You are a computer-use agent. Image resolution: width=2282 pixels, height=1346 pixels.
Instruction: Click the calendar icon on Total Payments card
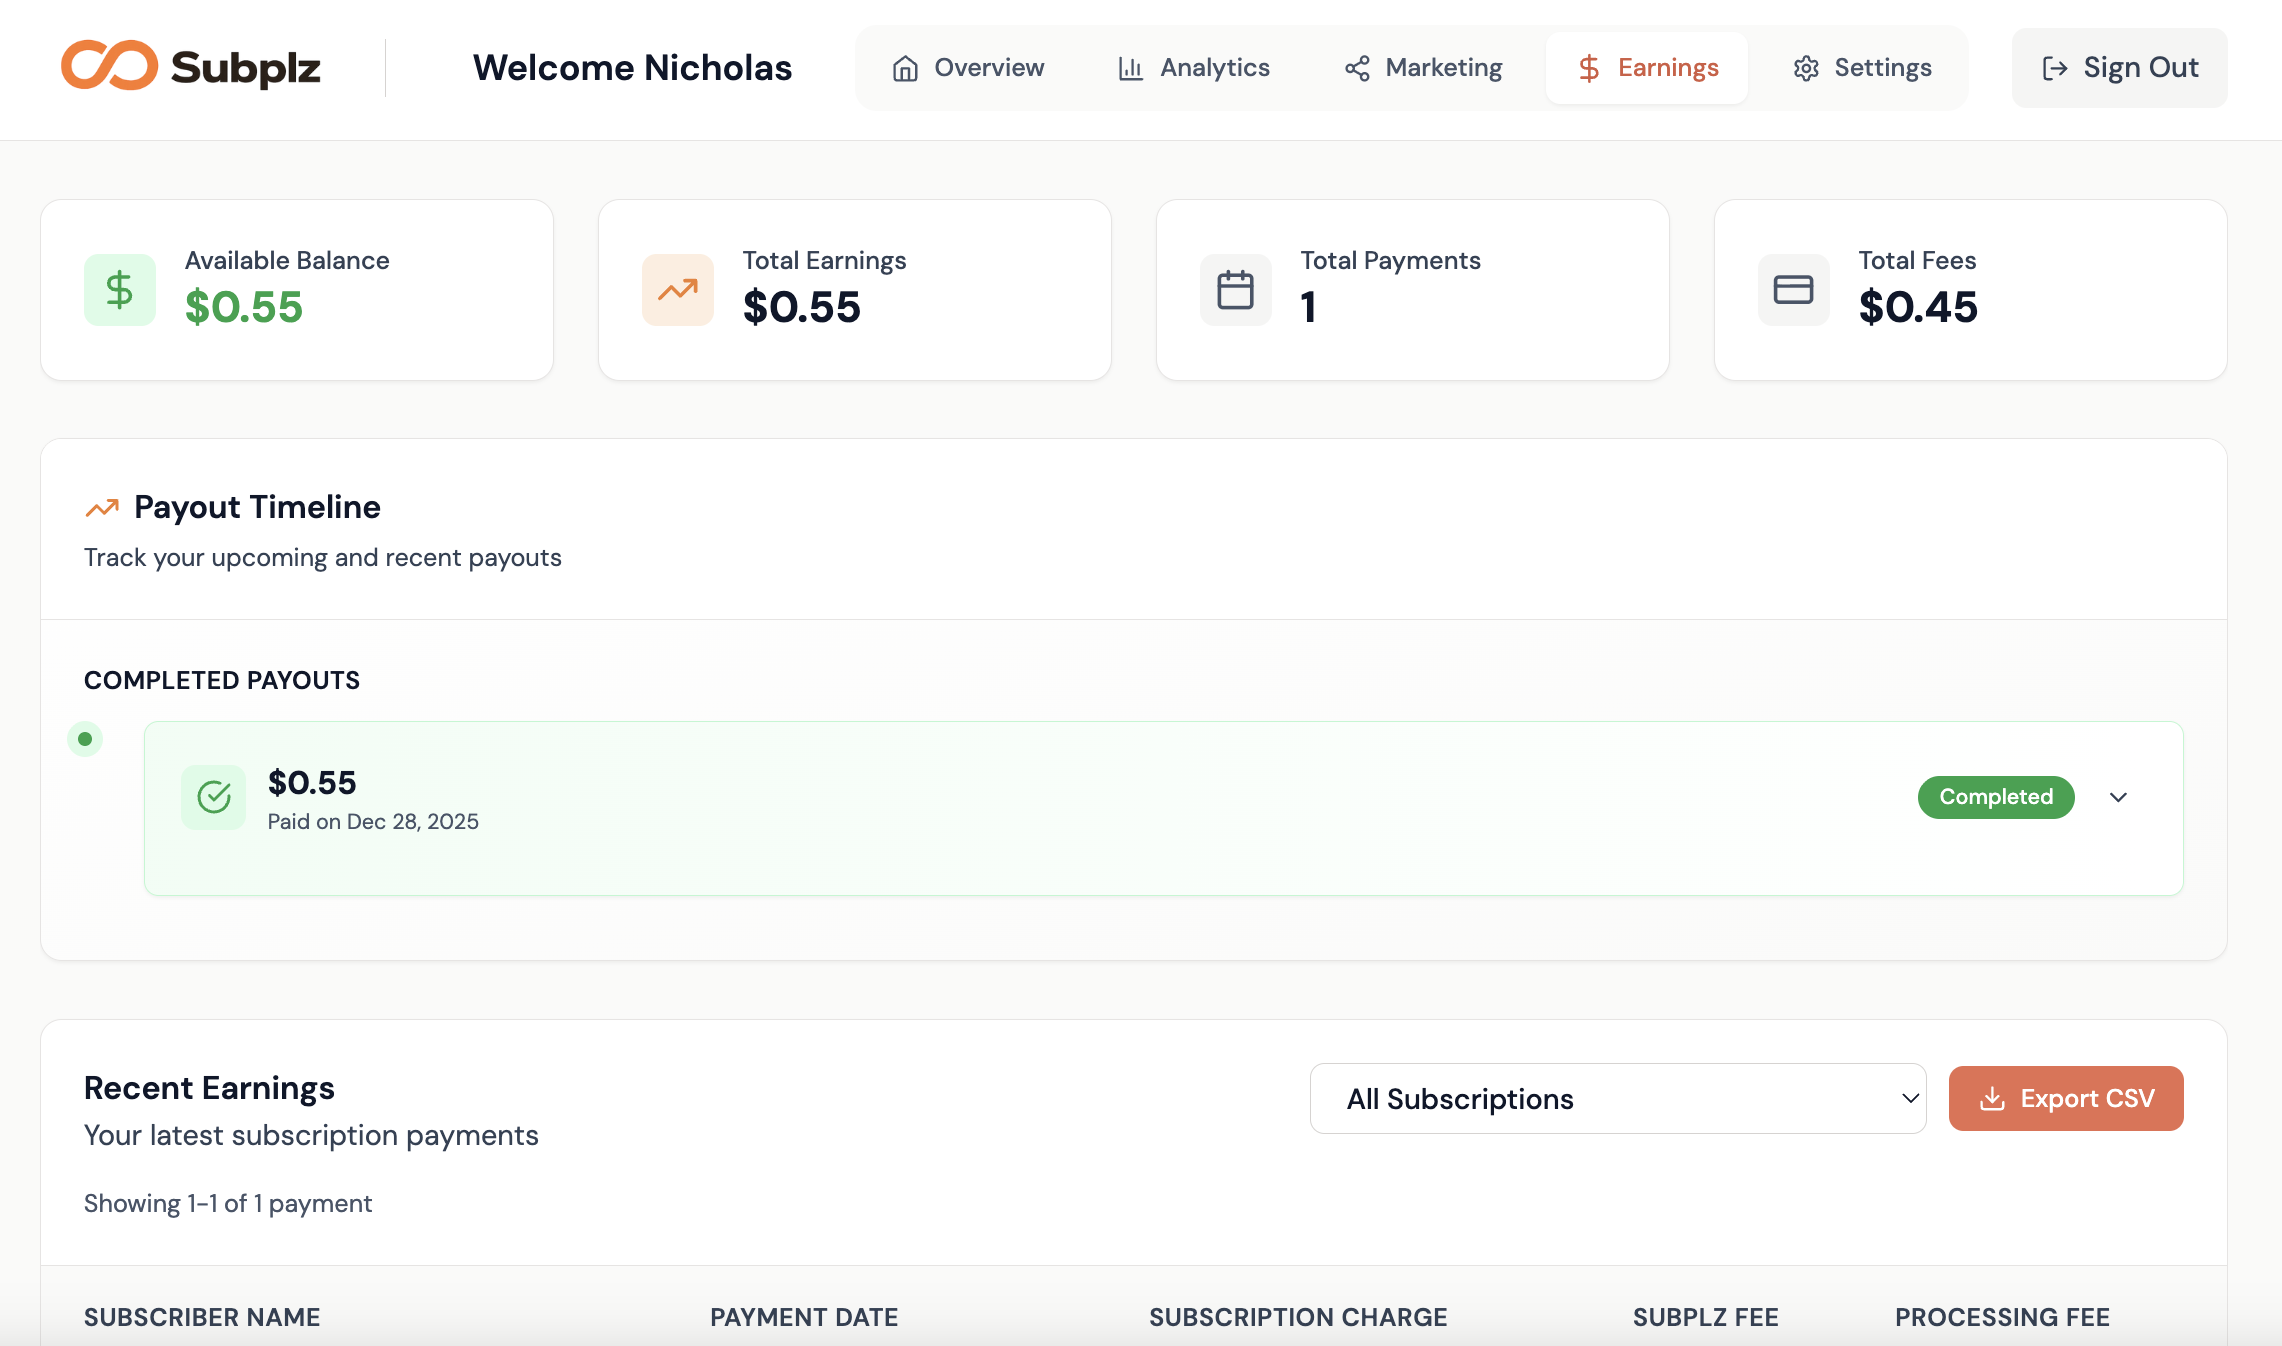tap(1235, 289)
